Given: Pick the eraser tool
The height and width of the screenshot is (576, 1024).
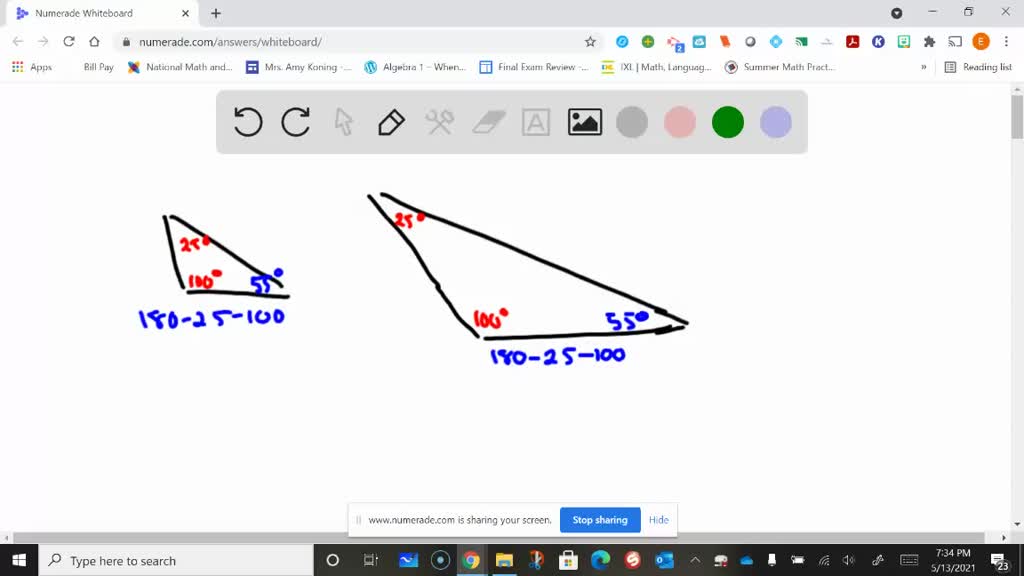Looking at the screenshot, I should 487,122.
